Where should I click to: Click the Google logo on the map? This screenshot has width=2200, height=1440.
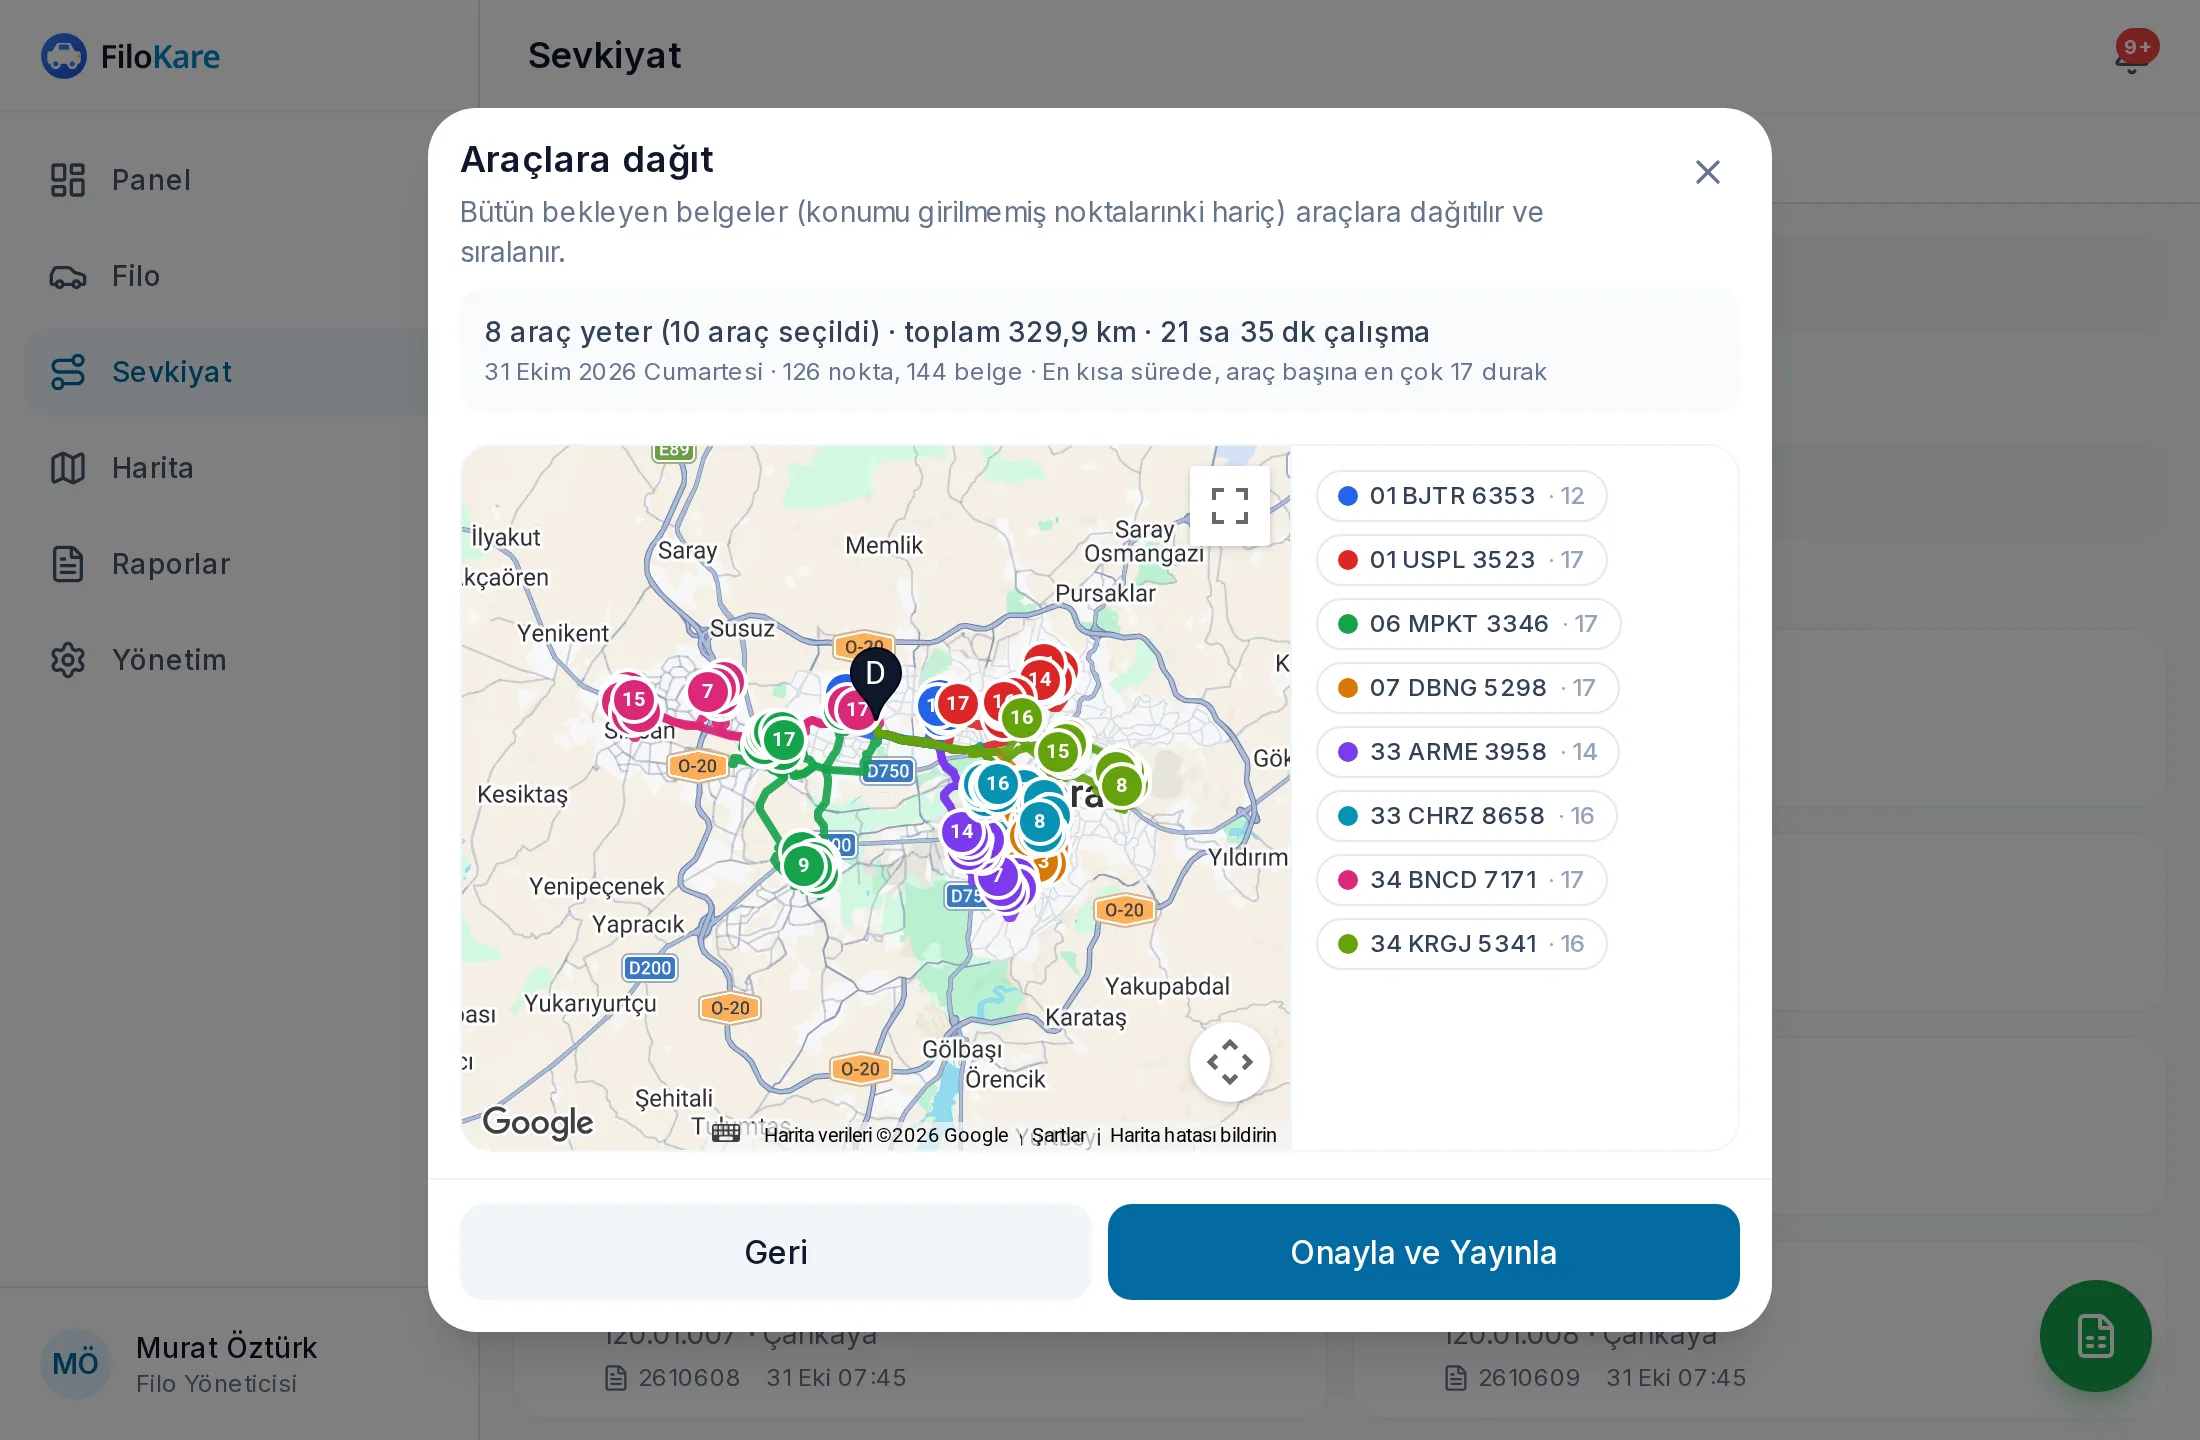[537, 1122]
